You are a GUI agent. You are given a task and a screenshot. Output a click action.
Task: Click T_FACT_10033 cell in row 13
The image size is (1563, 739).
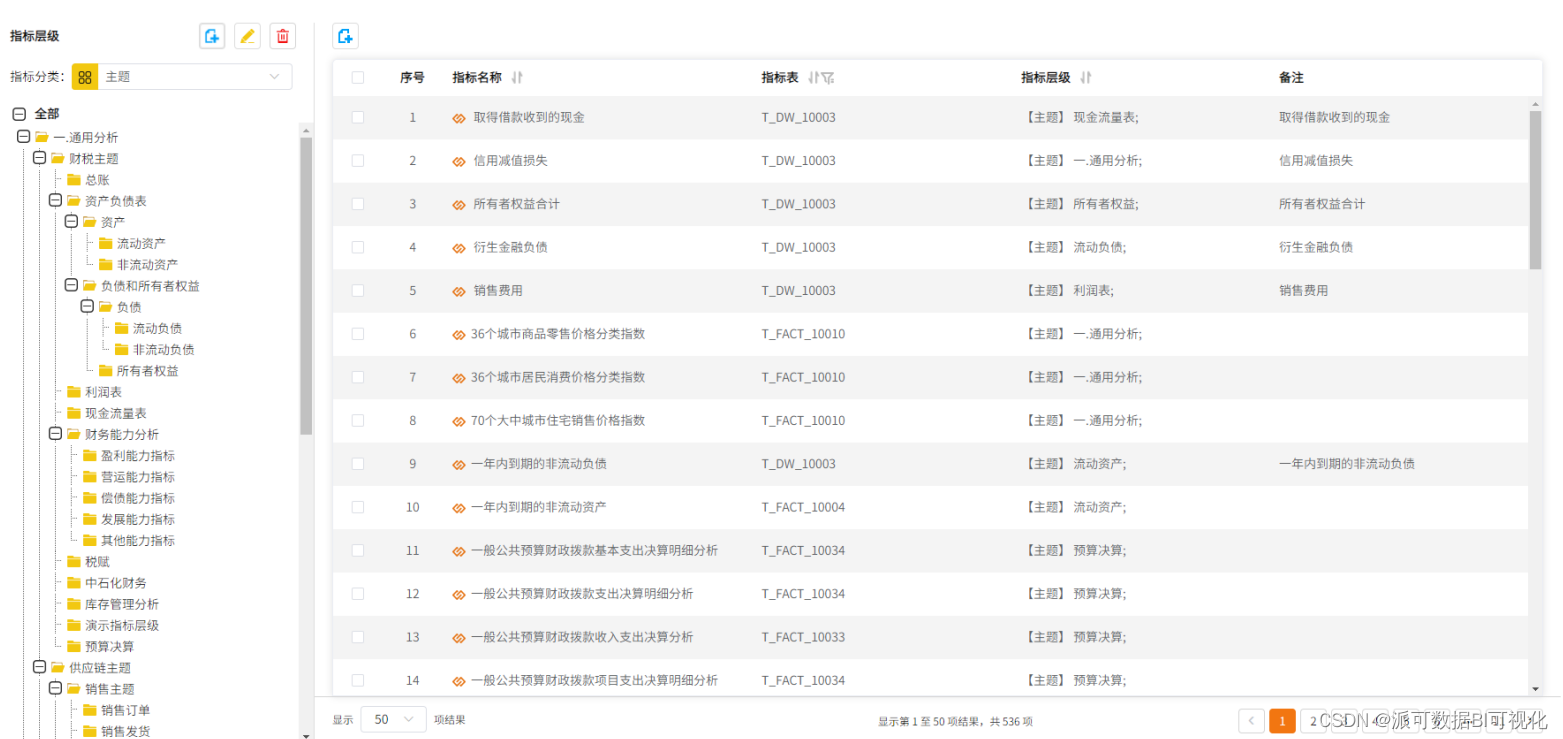803,637
